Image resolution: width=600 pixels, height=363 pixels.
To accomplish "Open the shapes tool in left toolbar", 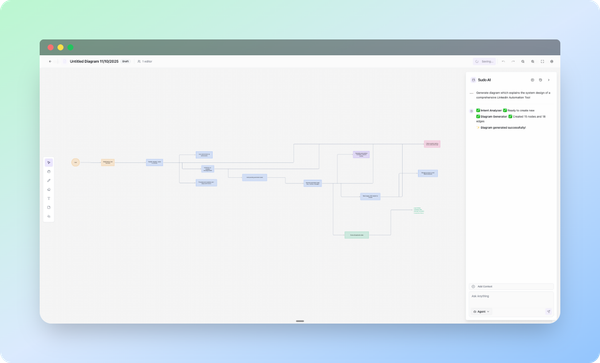I will click(x=49, y=208).
